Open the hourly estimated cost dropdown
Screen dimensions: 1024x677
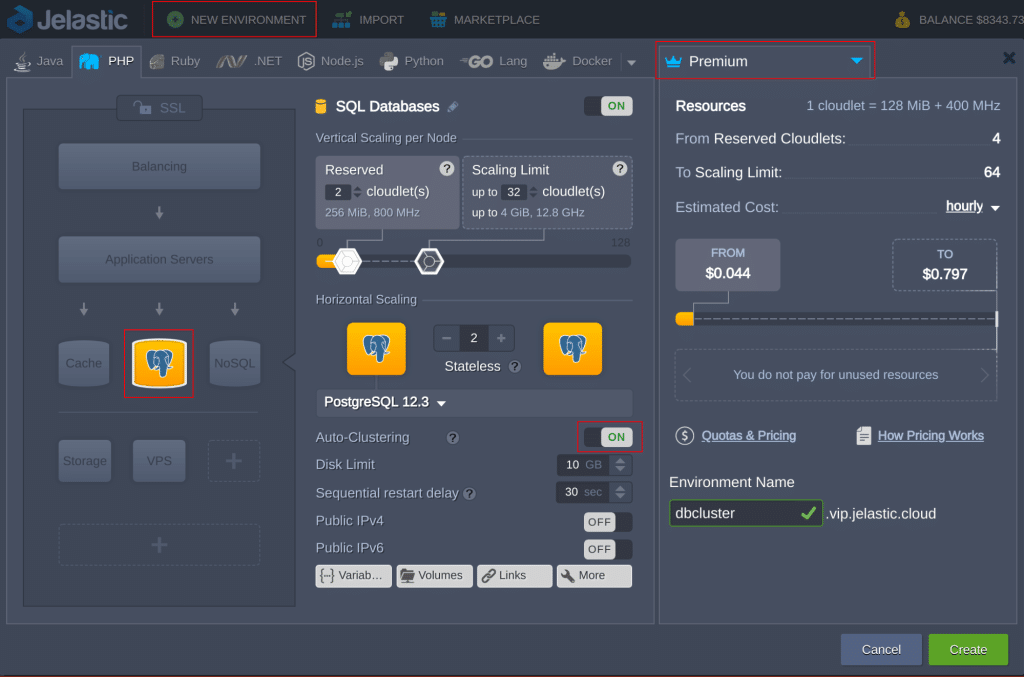972,207
